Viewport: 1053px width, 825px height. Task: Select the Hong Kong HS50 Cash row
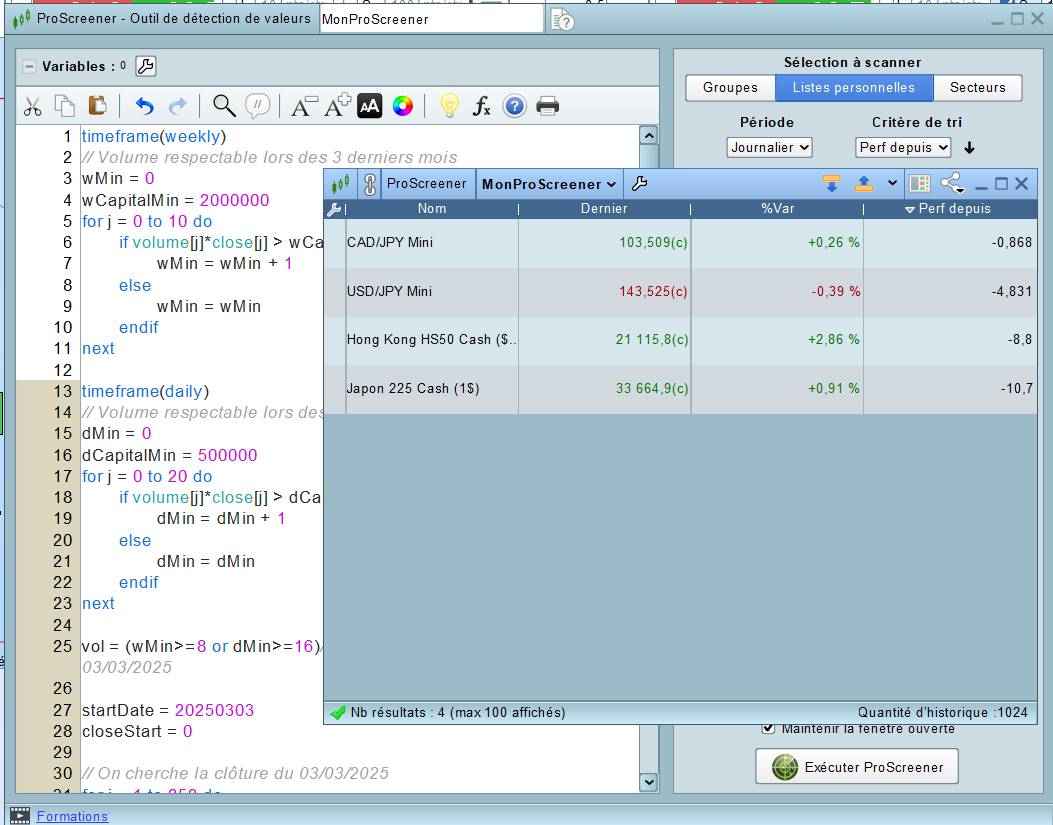tap(680, 340)
